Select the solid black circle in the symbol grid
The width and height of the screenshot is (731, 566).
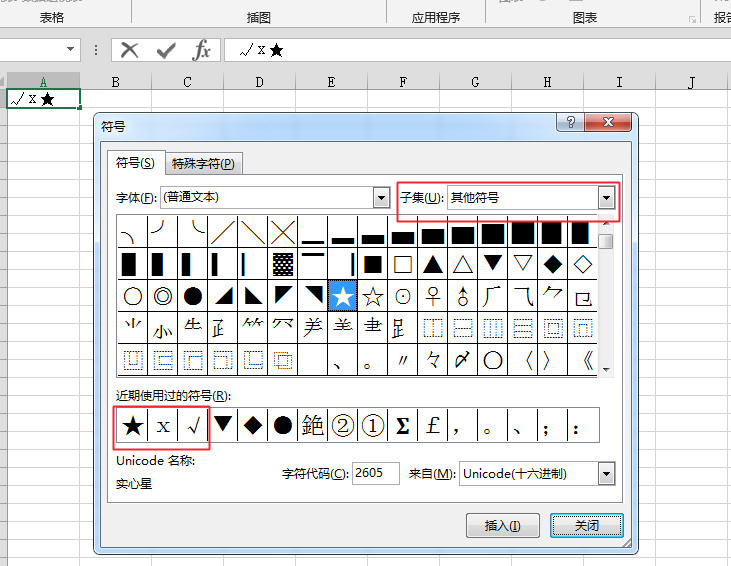[x=193, y=296]
